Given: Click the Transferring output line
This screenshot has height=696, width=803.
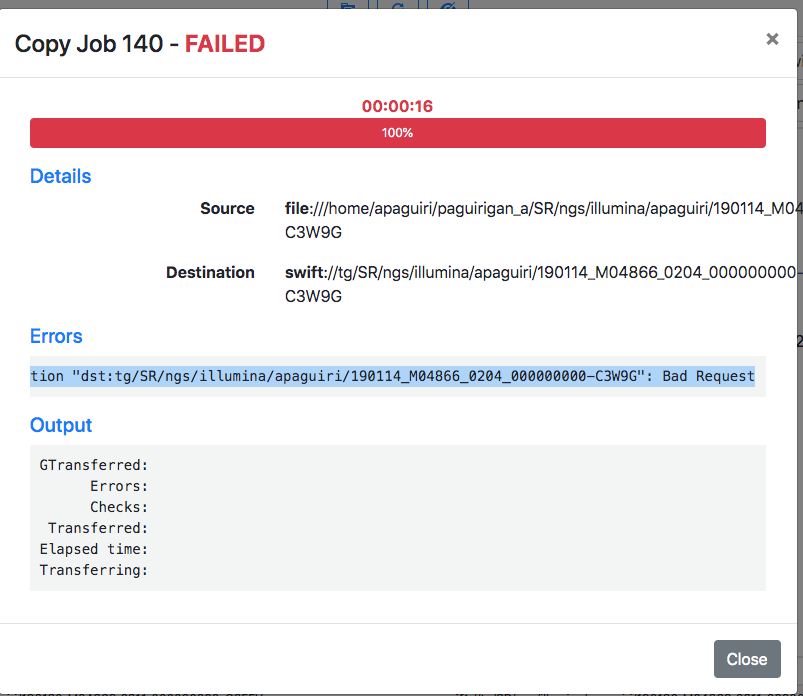Looking at the screenshot, I should [94, 570].
